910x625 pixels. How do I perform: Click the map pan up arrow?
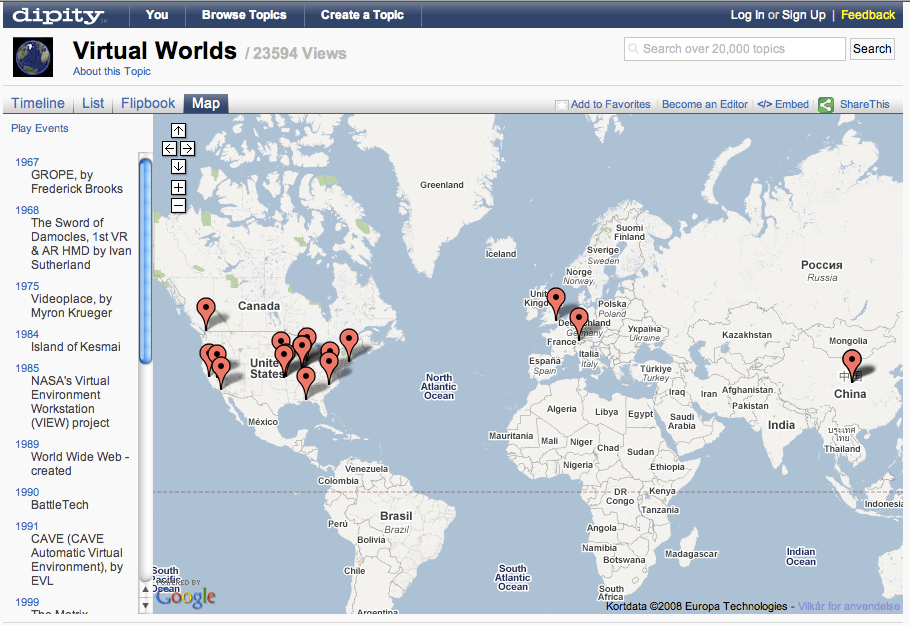pos(178,130)
